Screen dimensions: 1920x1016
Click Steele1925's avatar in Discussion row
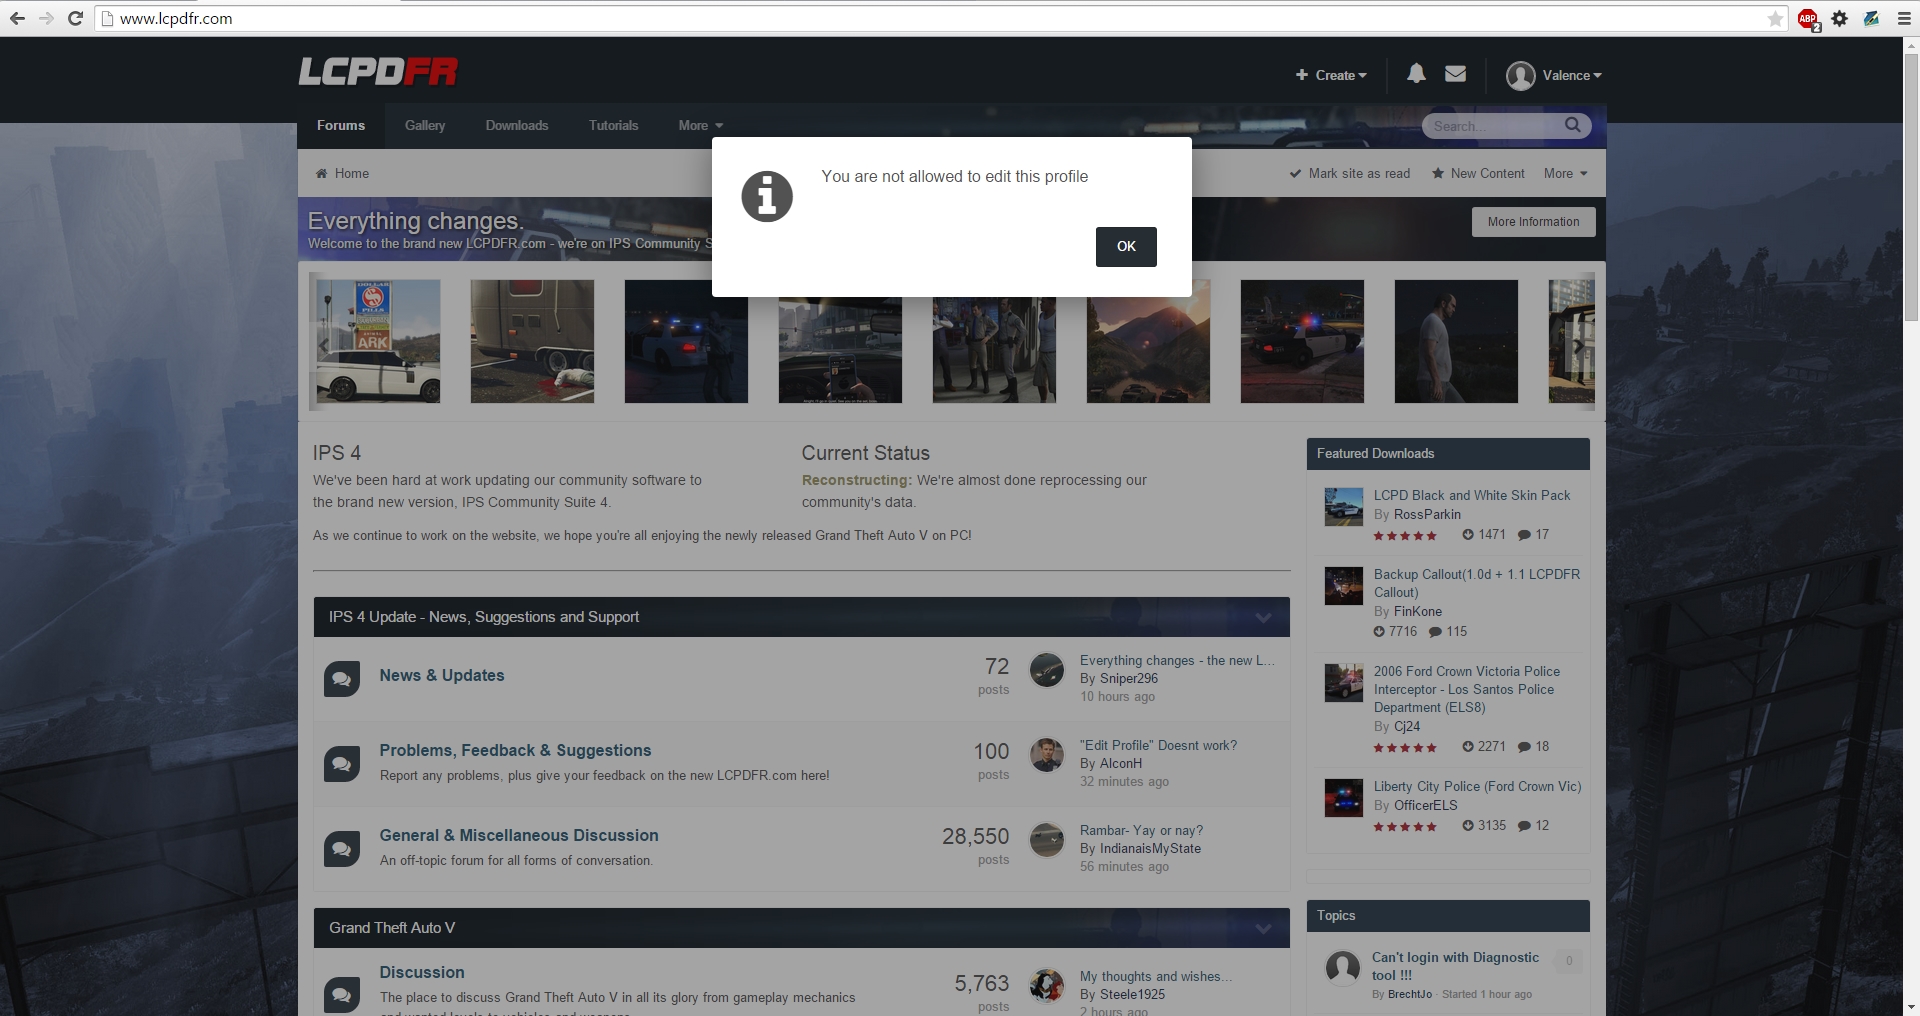pos(1047,986)
